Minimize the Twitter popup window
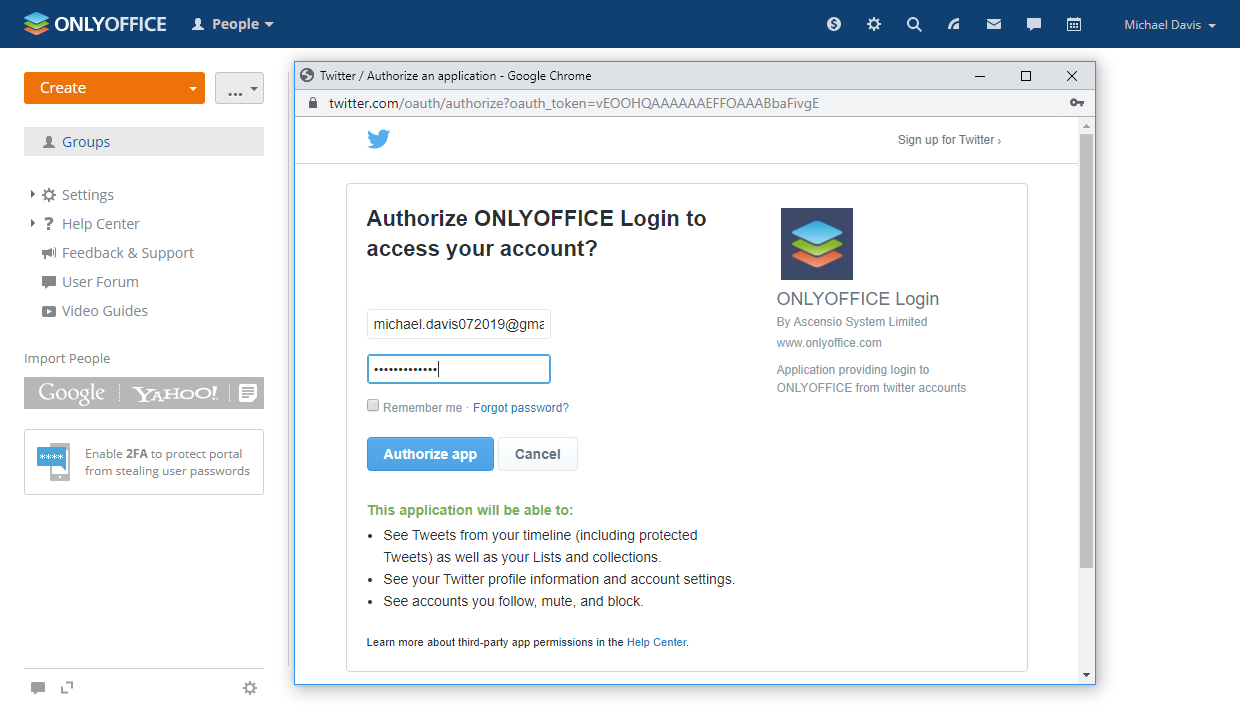 [980, 76]
